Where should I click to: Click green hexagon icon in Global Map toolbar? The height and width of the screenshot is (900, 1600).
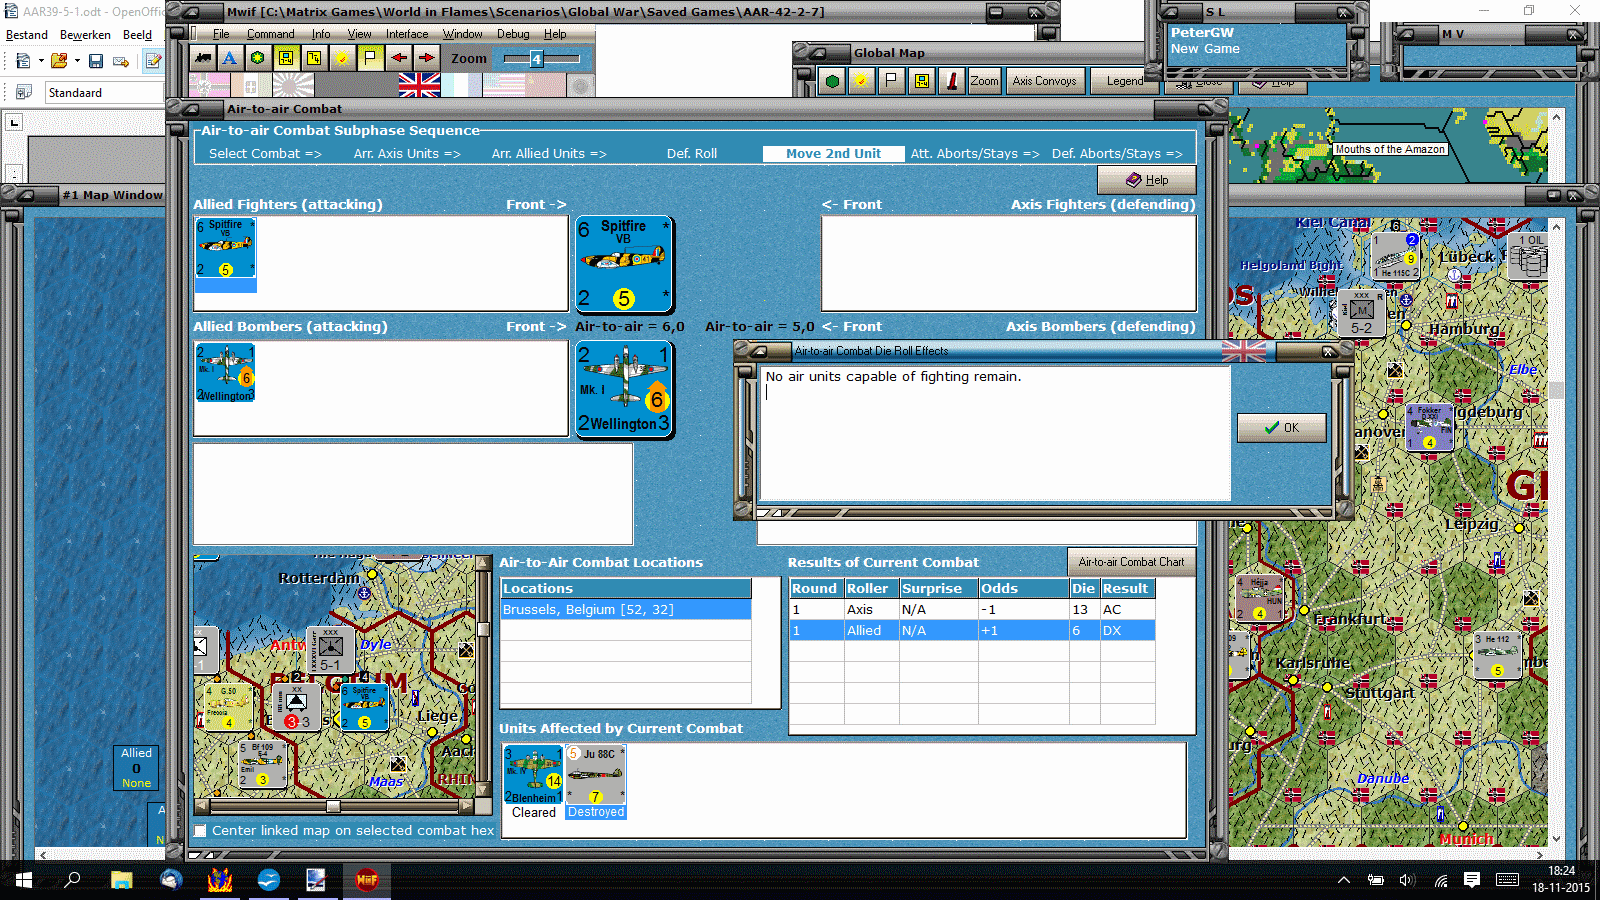tap(832, 81)
